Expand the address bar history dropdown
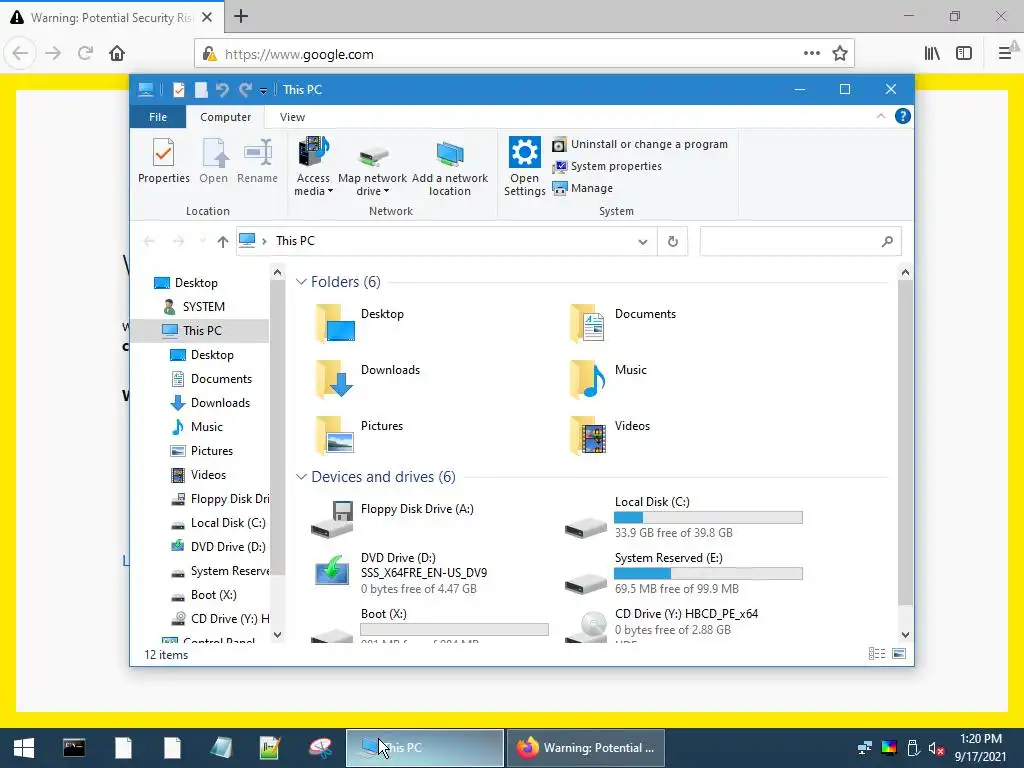The image size is (1024, 768). coord(643,242)
